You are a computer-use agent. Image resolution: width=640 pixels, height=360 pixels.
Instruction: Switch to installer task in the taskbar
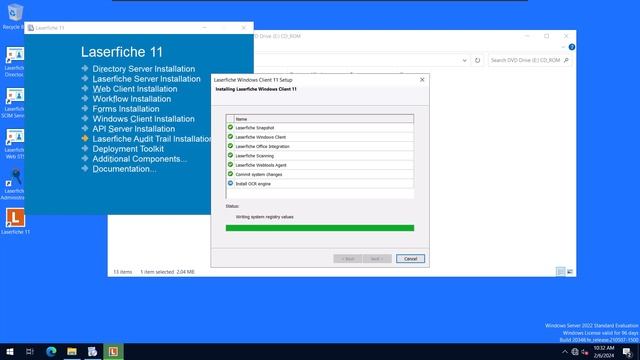point(93,351)
